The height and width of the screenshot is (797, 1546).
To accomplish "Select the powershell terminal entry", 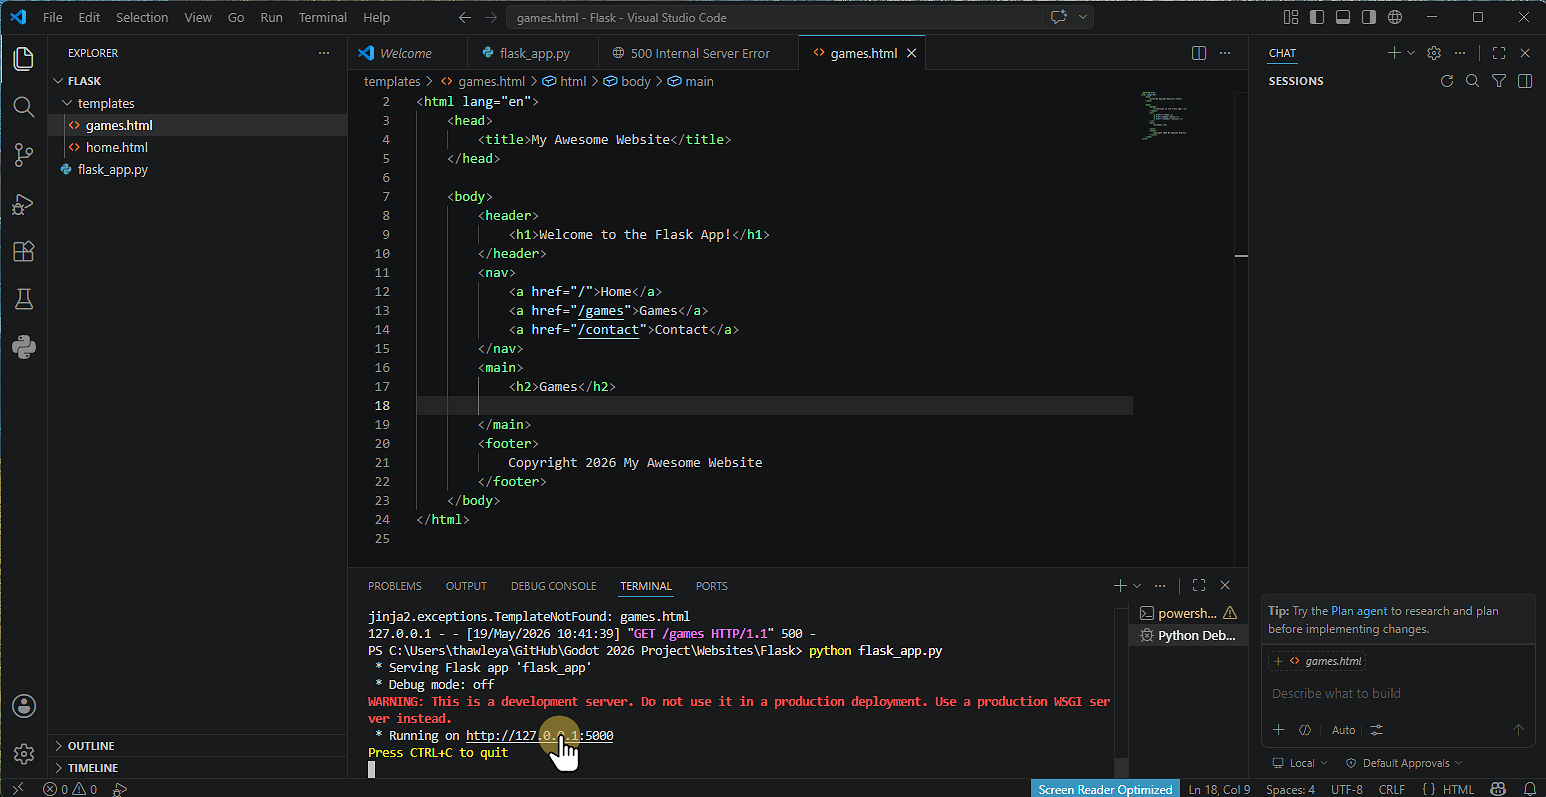I will pos(1188,613).
